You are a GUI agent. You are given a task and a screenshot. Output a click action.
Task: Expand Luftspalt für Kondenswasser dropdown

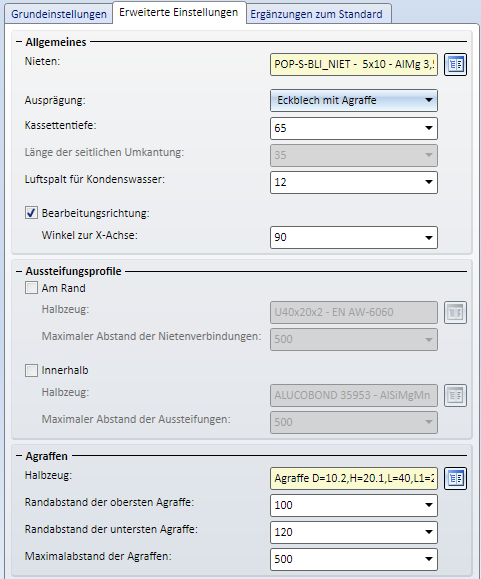click(x=429, y=182)
